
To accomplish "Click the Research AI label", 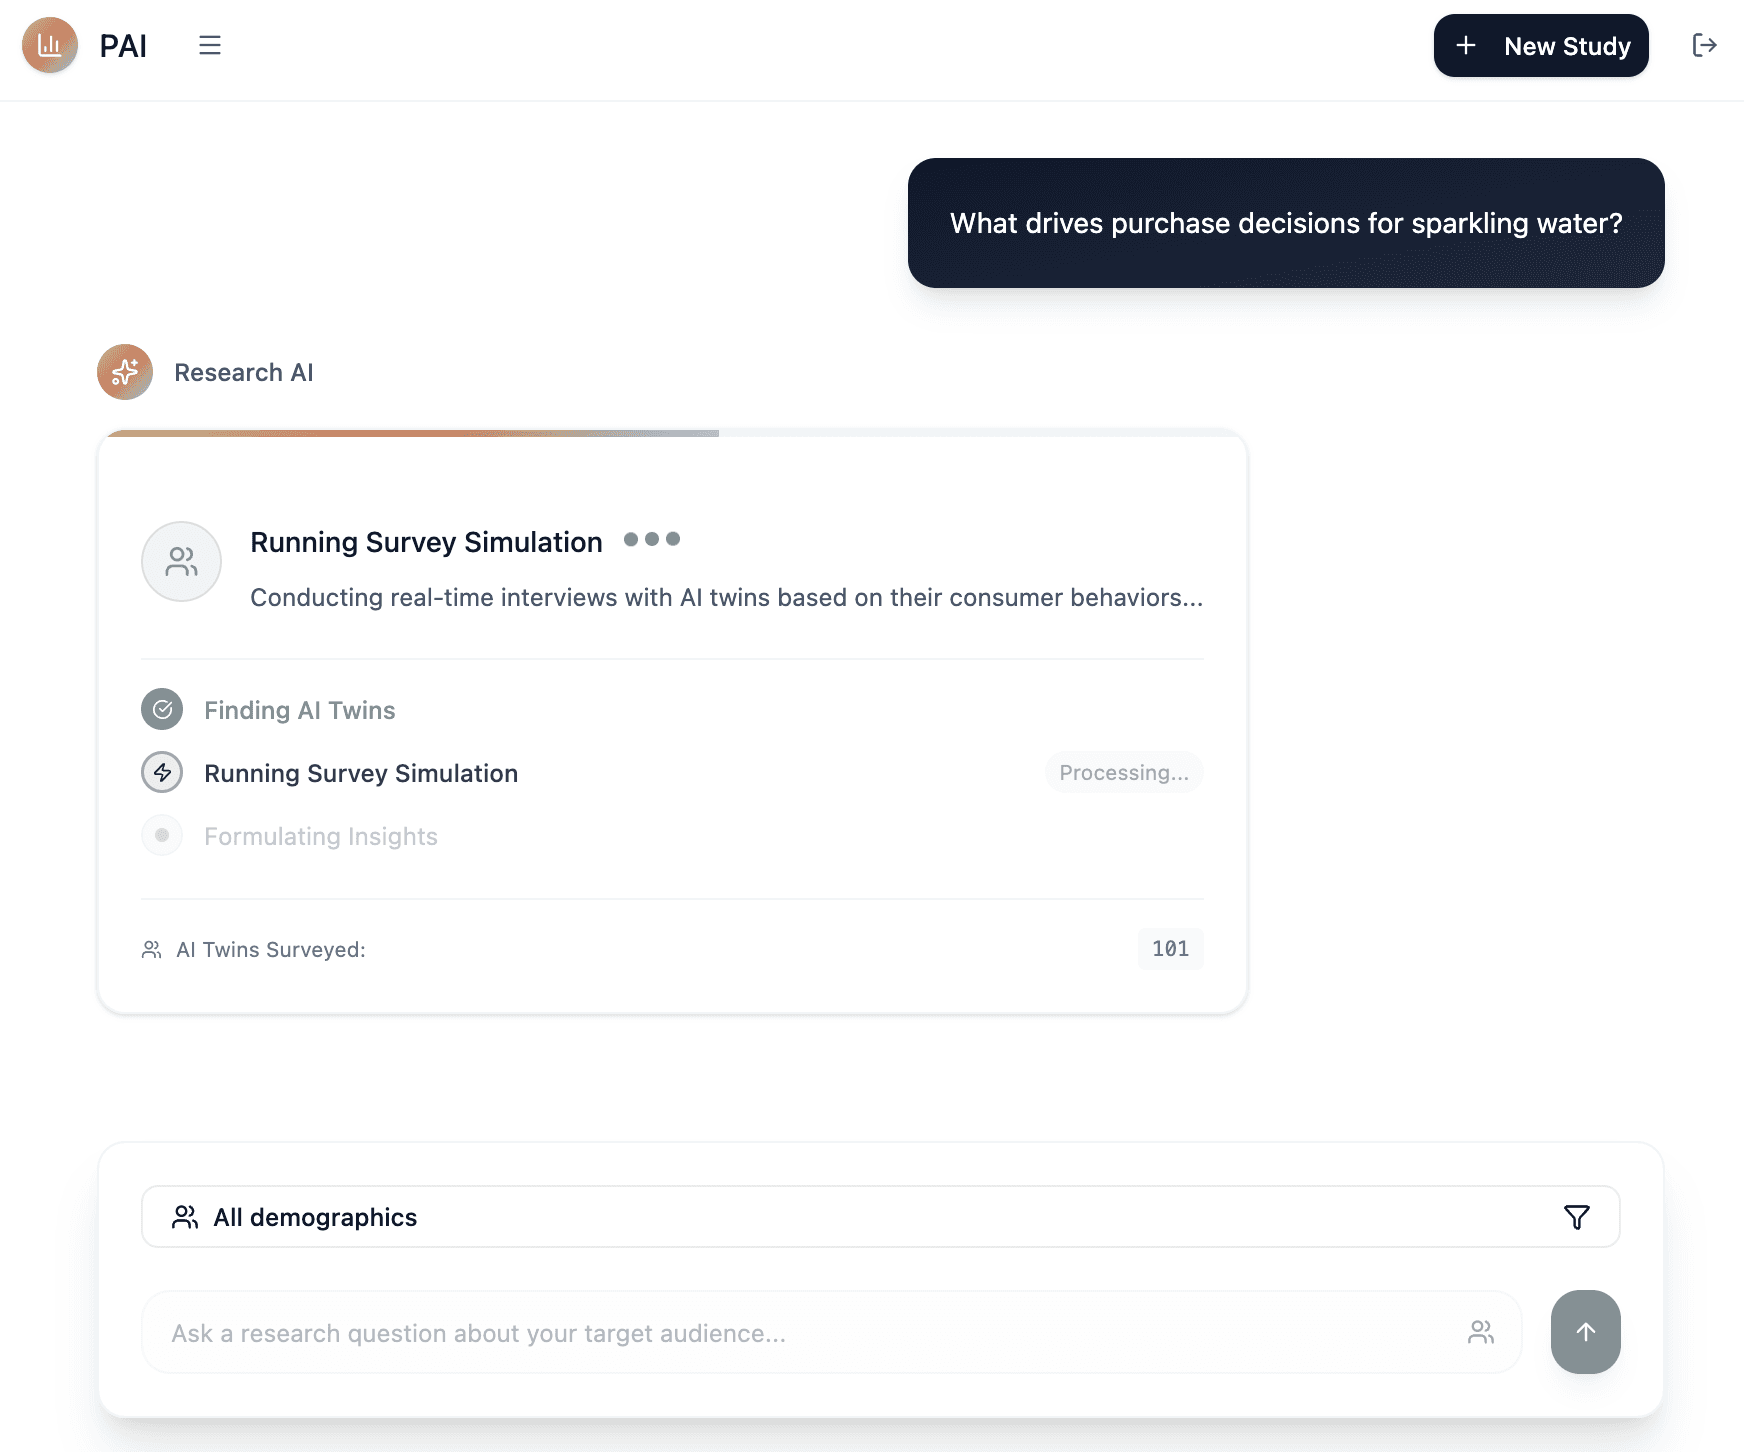I will tap(244, 372).
